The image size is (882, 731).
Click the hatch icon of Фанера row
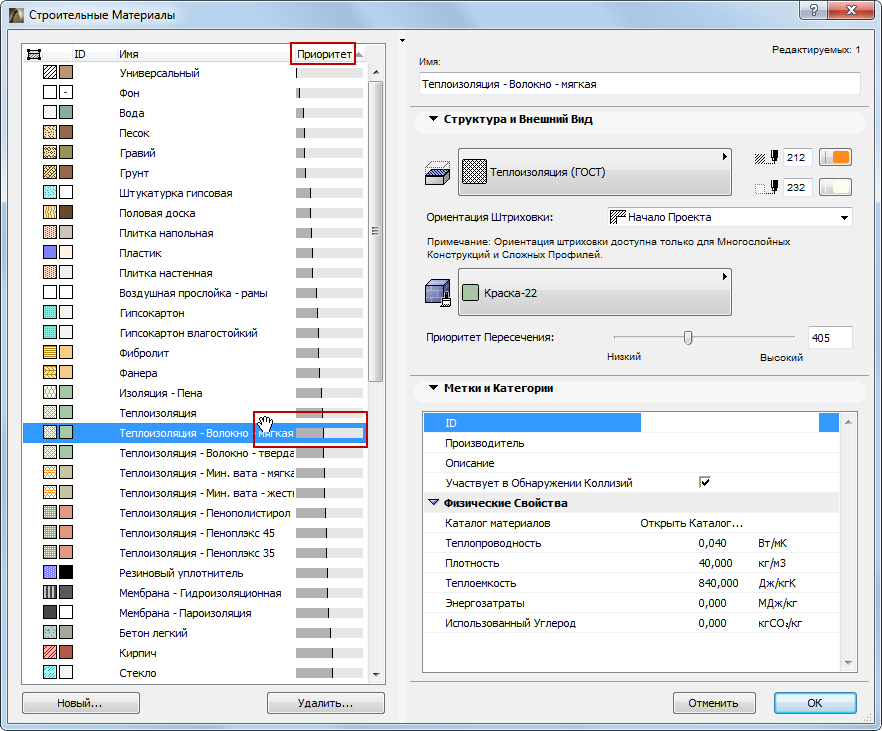click(50, 372)
